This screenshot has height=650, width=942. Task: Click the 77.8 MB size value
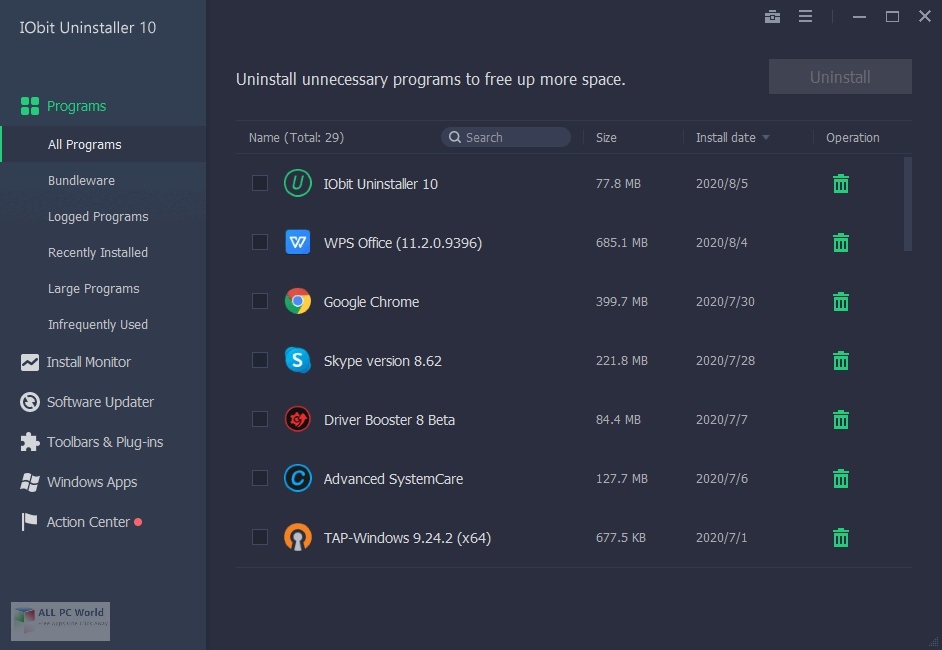(x=618, y=184)
